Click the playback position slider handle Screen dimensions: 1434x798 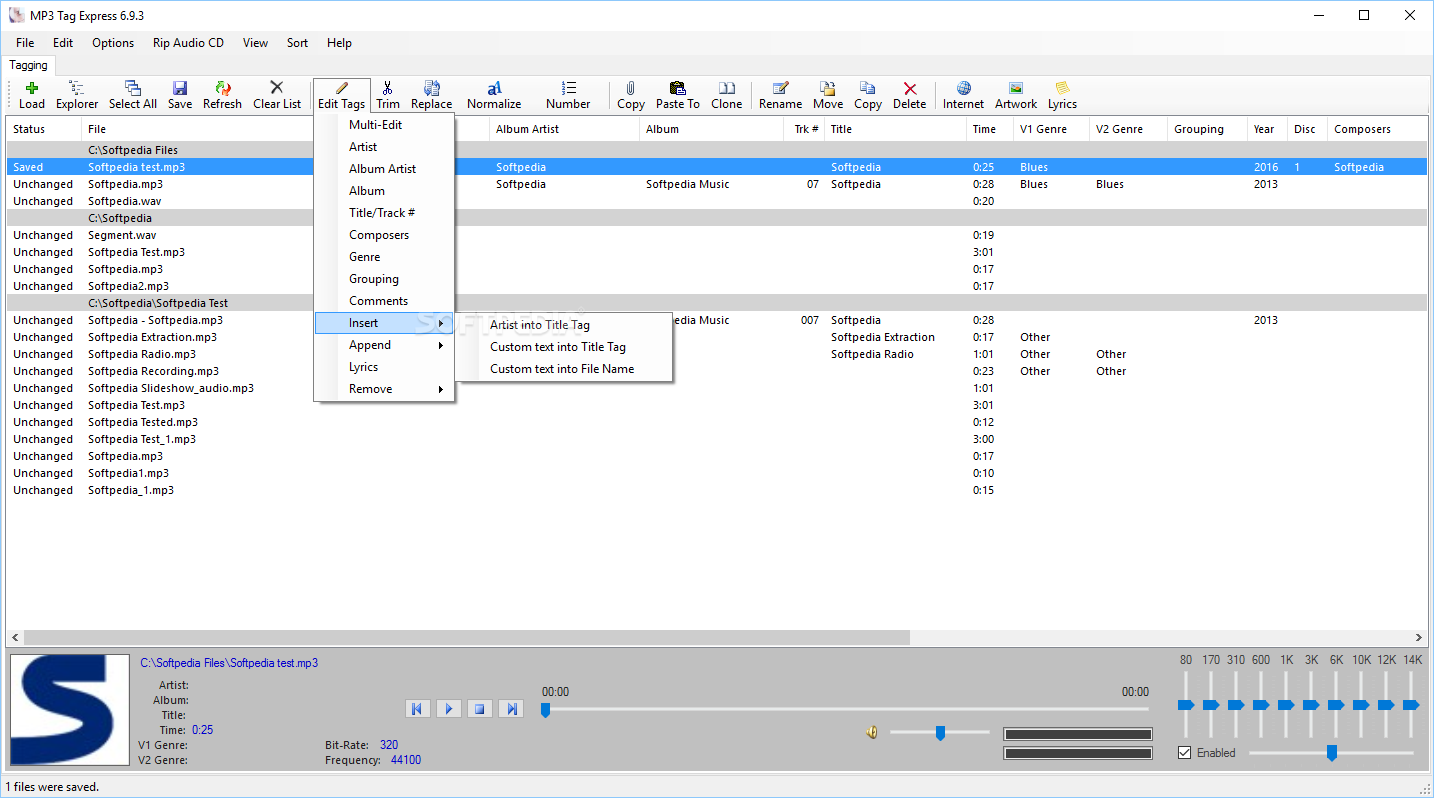pyautogui.click(x=545, y=710)
